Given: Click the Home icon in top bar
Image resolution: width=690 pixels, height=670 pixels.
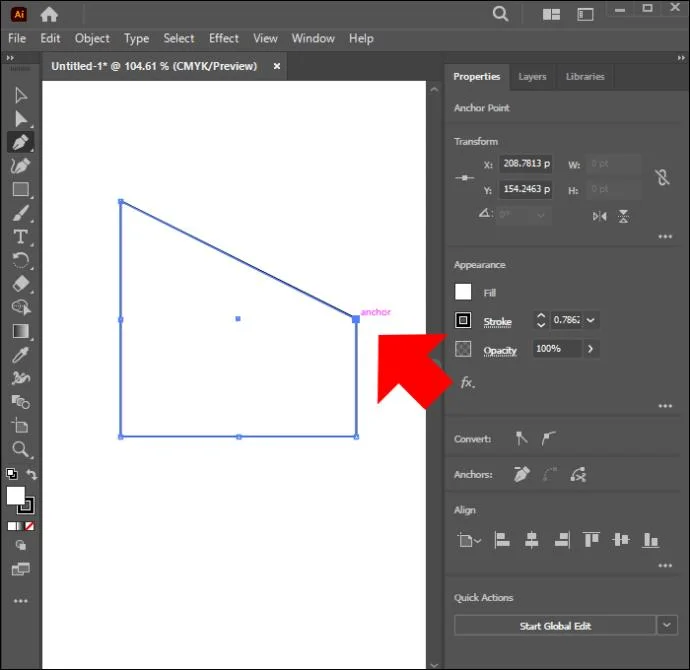Looking at the screenshot, I should [49, 15].
